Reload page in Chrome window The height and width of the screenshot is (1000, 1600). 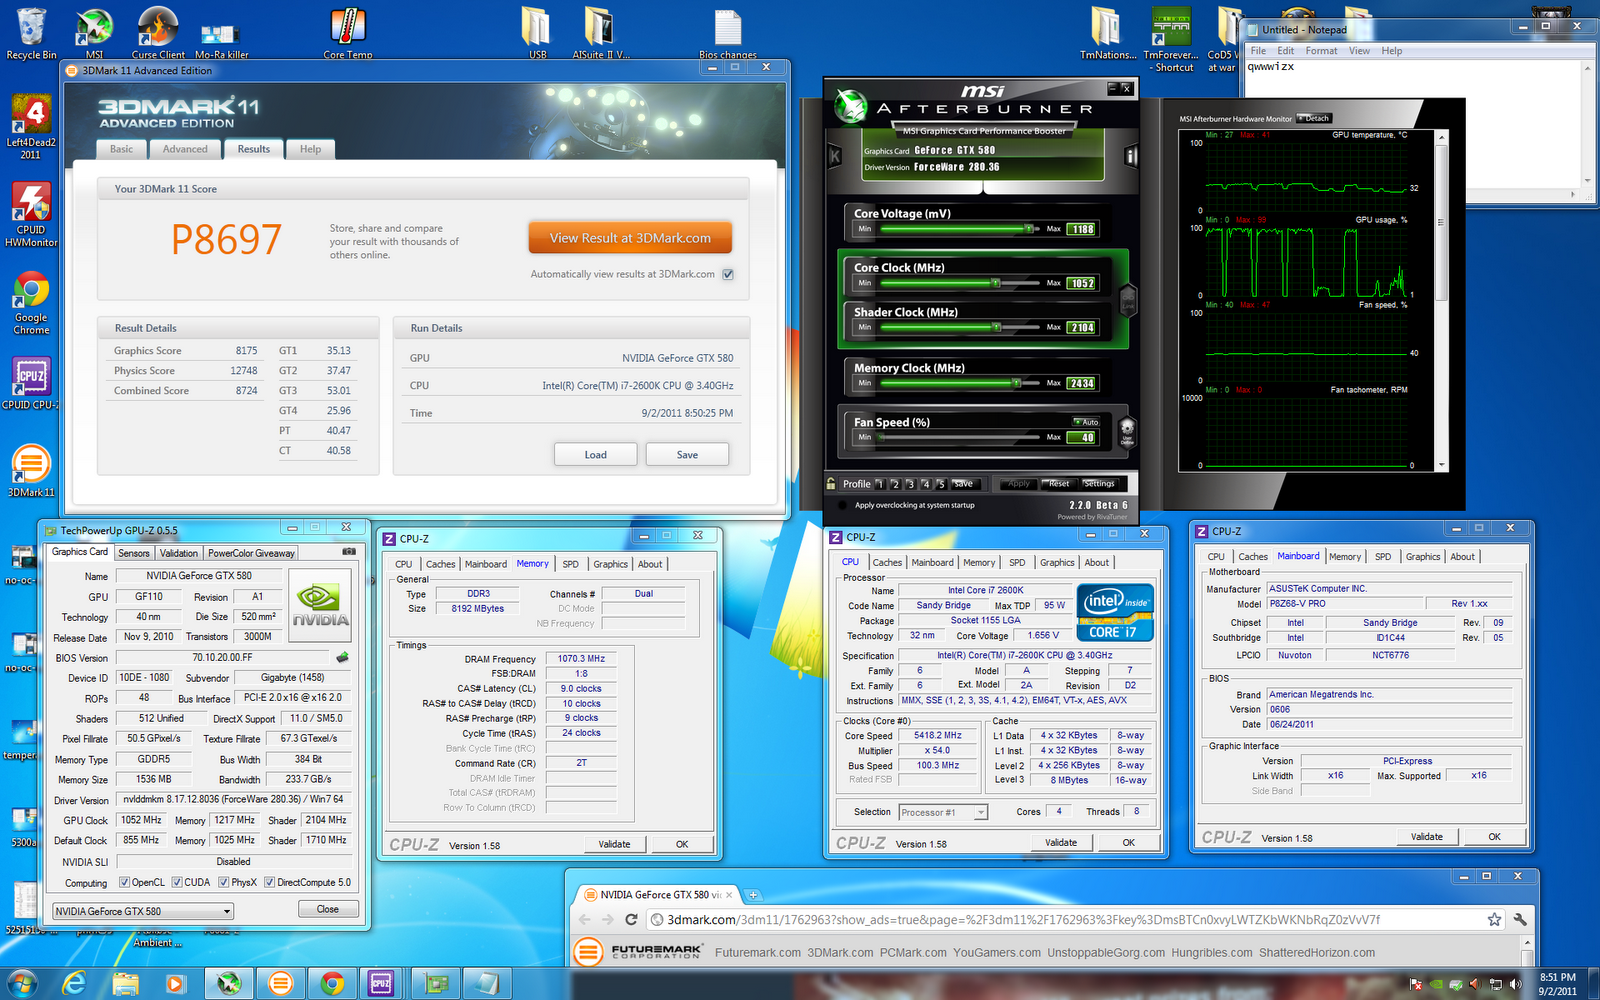[x=631, y=919]
